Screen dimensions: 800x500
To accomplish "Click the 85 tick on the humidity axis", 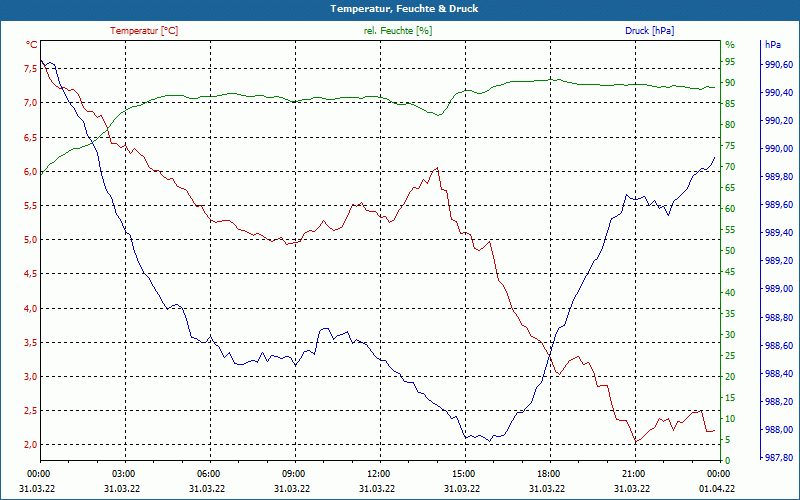I will coord(730,104).
